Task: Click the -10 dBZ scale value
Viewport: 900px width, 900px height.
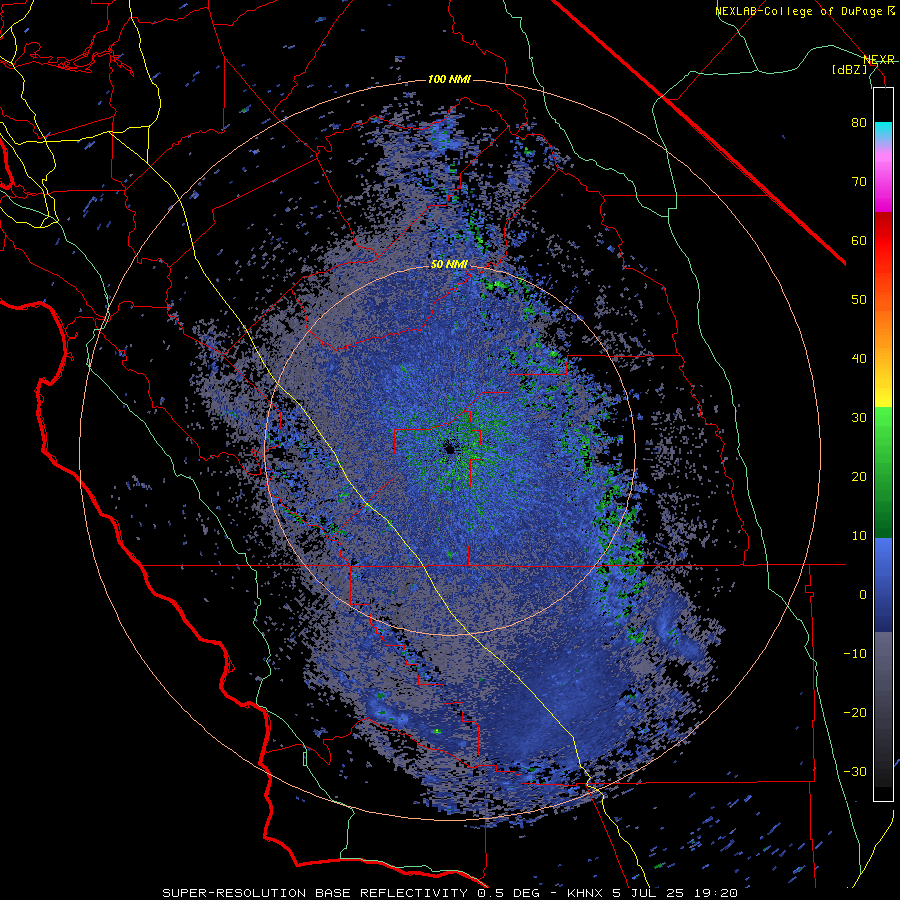Action: point(855,654)
